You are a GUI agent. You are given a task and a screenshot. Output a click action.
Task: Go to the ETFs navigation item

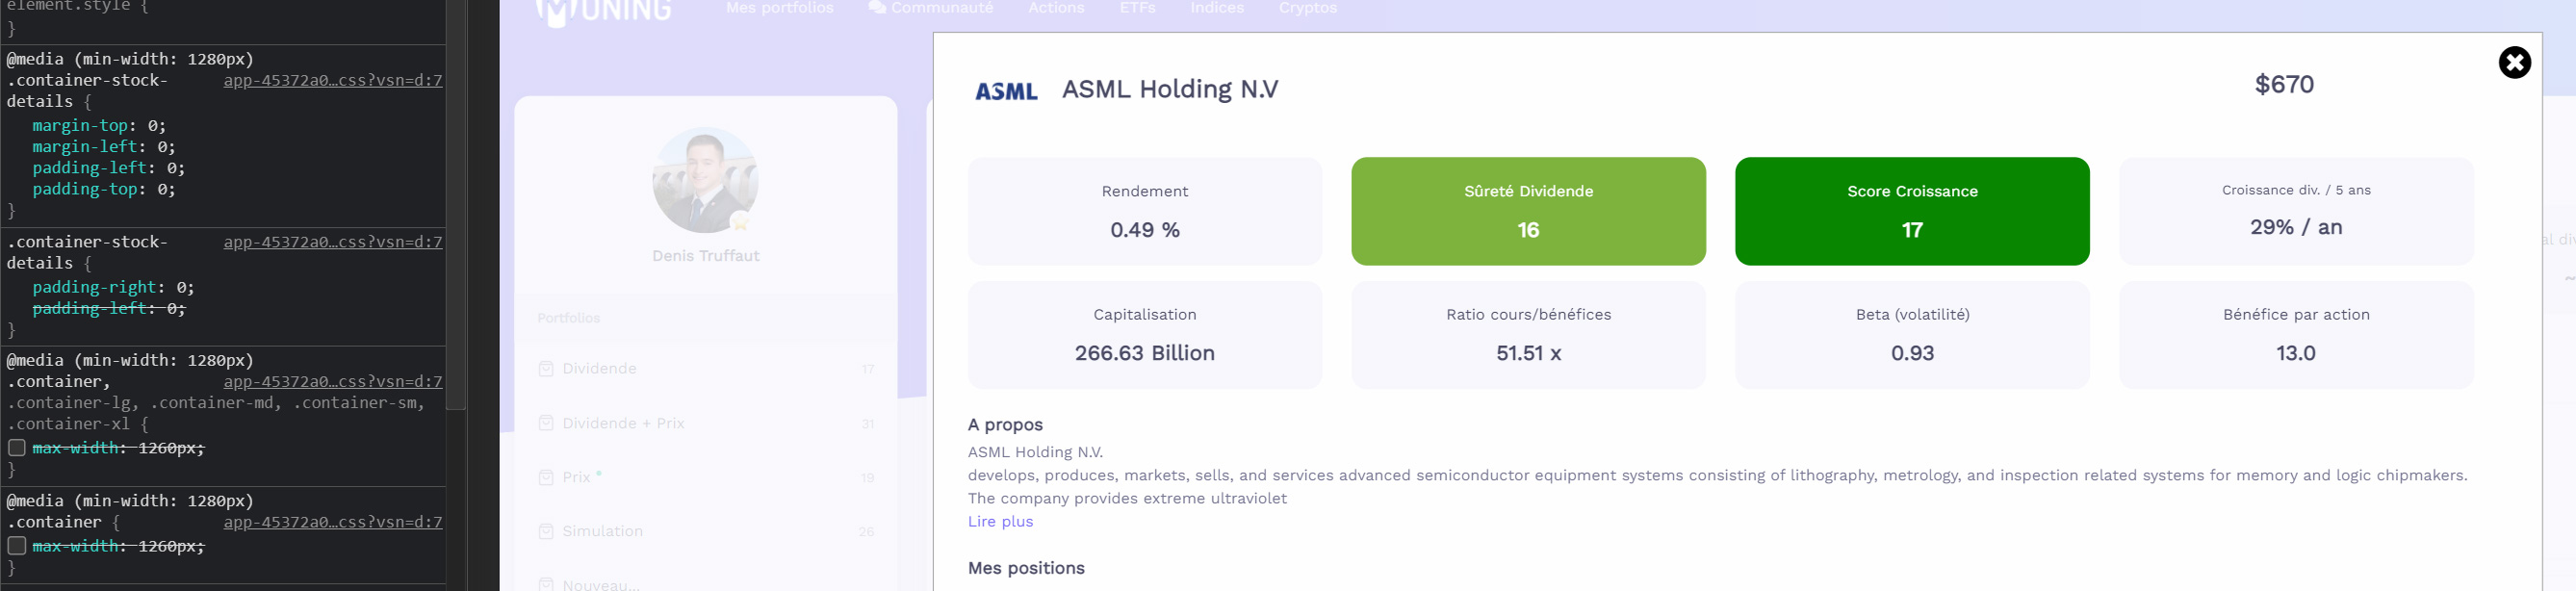(1137, 8)
